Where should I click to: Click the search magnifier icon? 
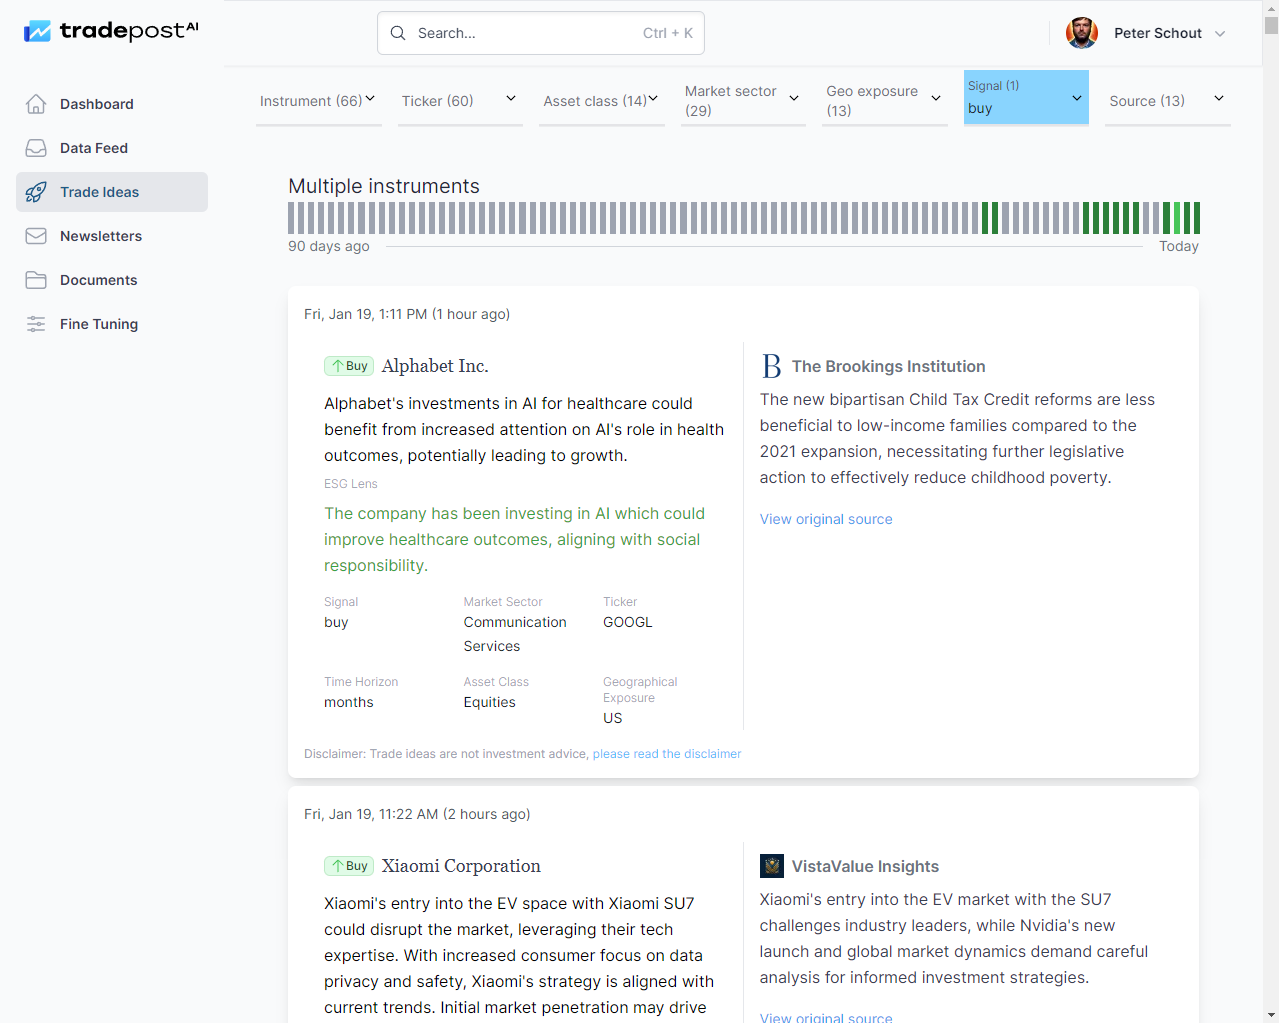[x=398, y=33]
